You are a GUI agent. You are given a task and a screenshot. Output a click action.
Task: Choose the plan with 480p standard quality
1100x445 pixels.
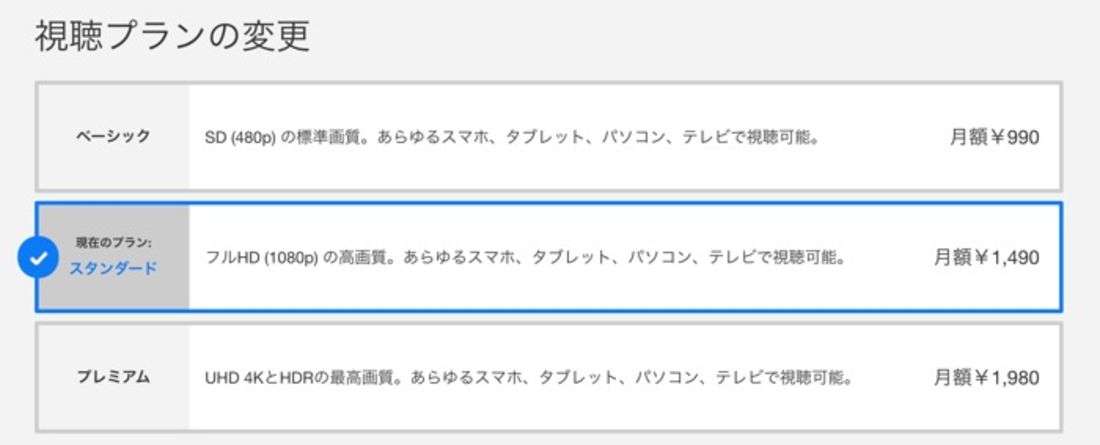tap(549, 136)
